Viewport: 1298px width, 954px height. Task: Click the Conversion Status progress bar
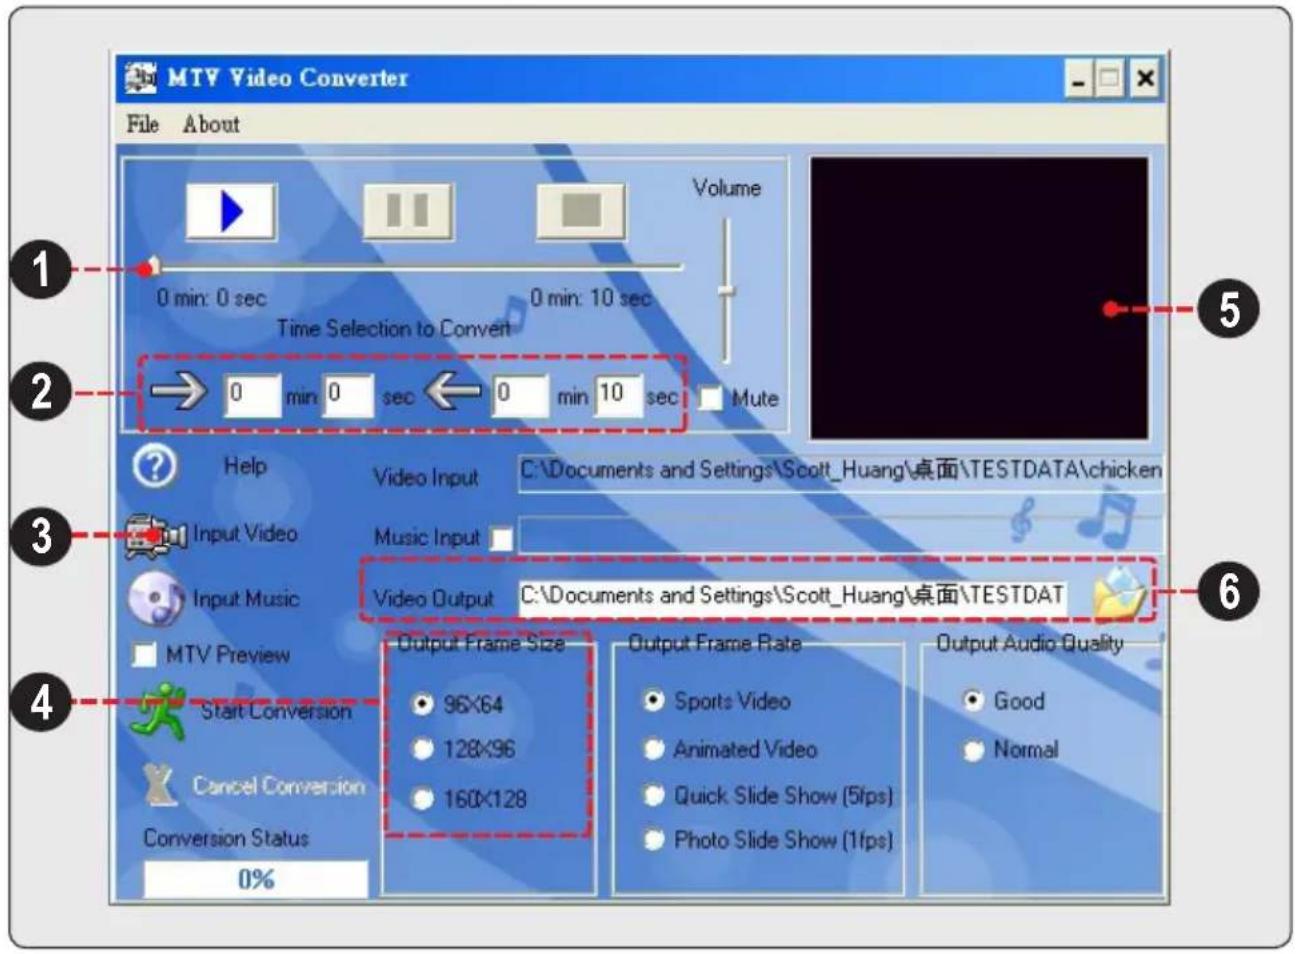point(256,880)
